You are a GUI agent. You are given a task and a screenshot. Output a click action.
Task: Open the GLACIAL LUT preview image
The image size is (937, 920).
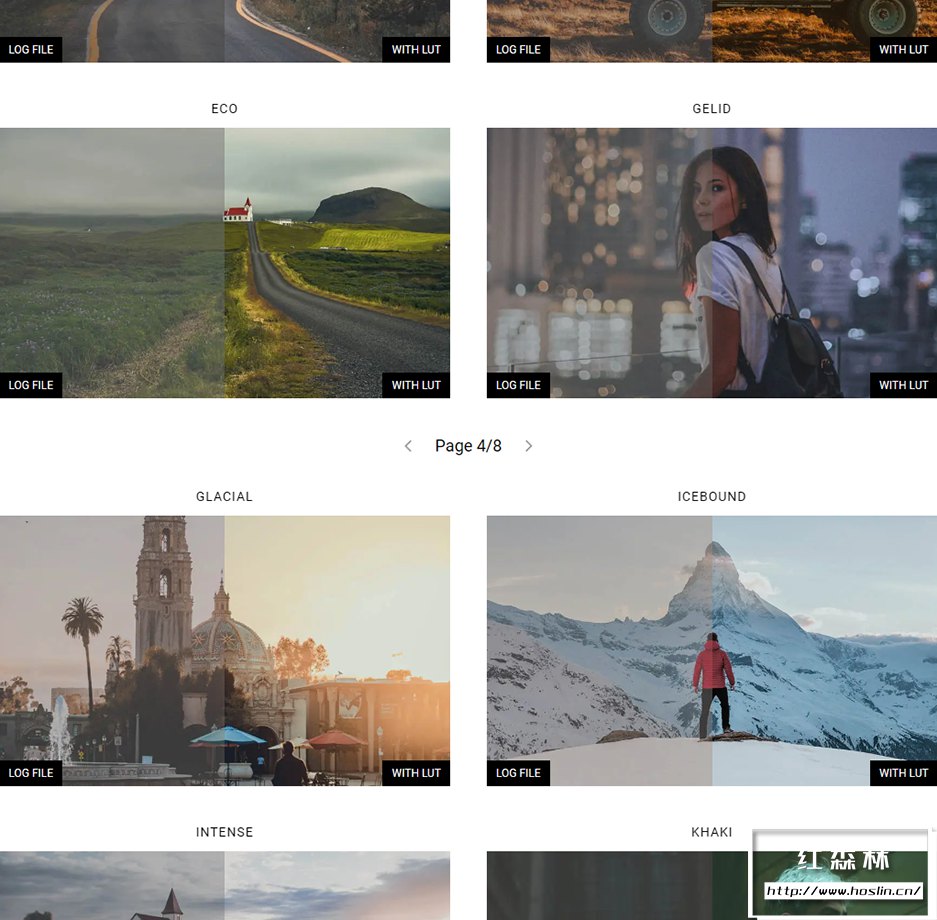click(225, 651)
